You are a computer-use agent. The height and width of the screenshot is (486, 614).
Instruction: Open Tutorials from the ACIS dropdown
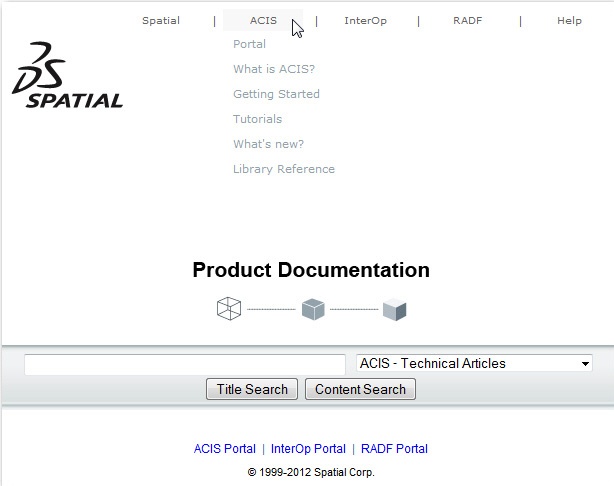click(x=257, y=119)
